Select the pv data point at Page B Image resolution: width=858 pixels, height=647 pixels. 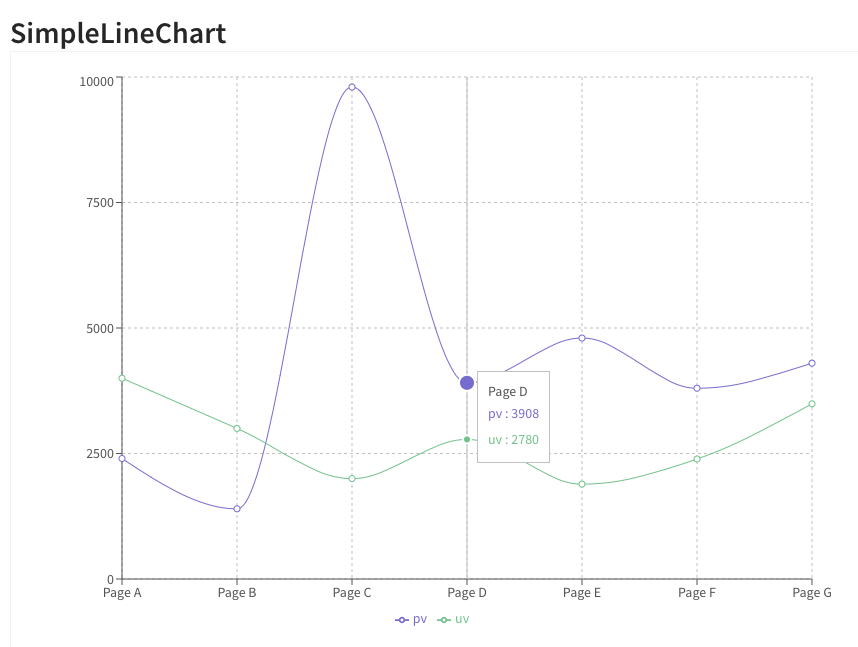point(237,509)
